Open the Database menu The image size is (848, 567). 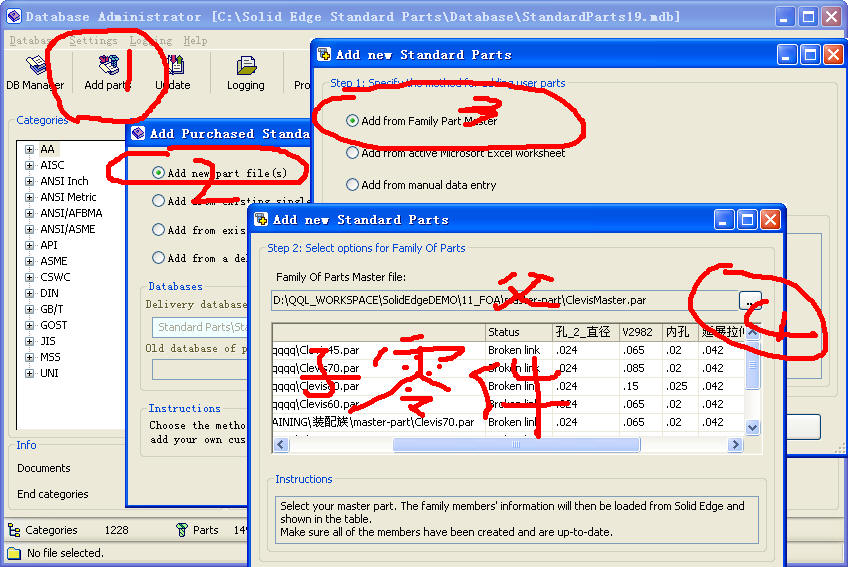(32, 41)
